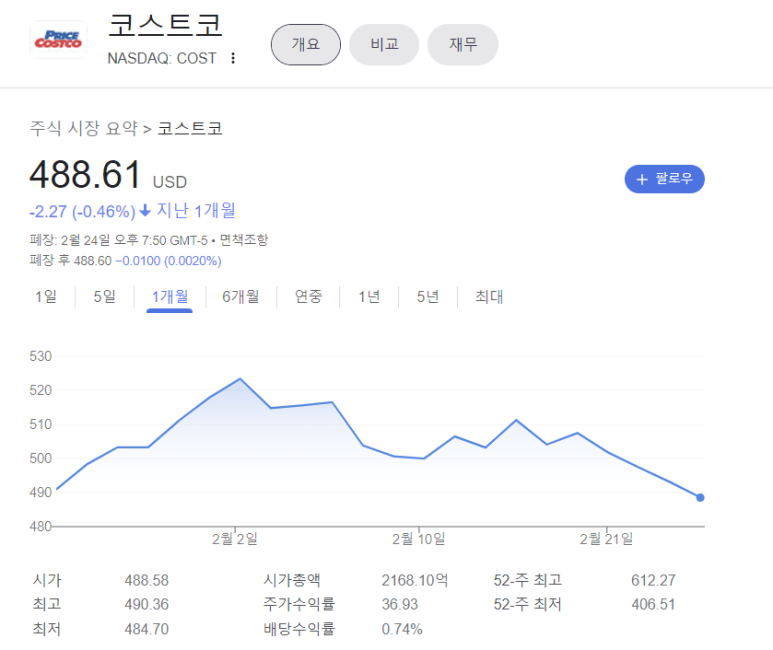Click the 52-주 최고 value 612.27
The height and width of the screenshot is (650, 773).
pyautogui.click(x=653, y=580)
